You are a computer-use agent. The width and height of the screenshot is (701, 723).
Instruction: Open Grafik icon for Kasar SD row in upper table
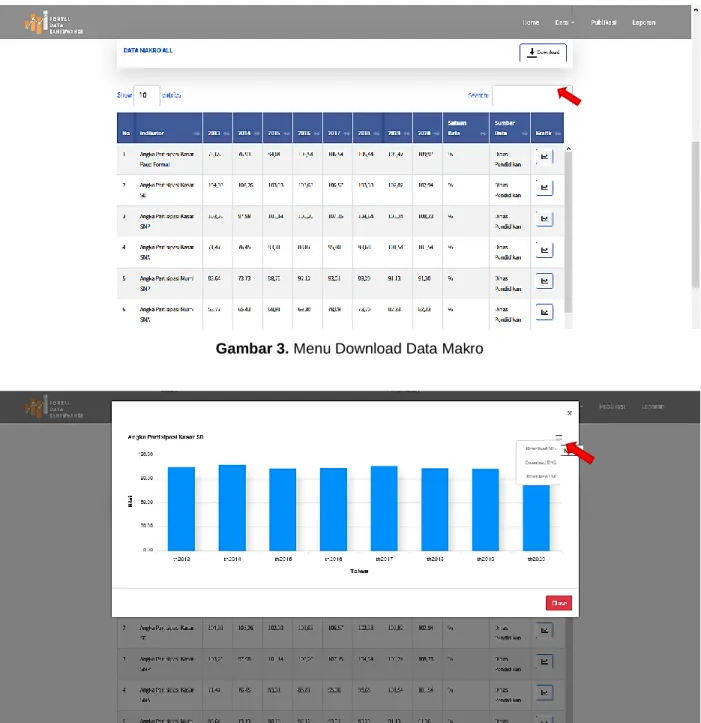pos(544,188)
